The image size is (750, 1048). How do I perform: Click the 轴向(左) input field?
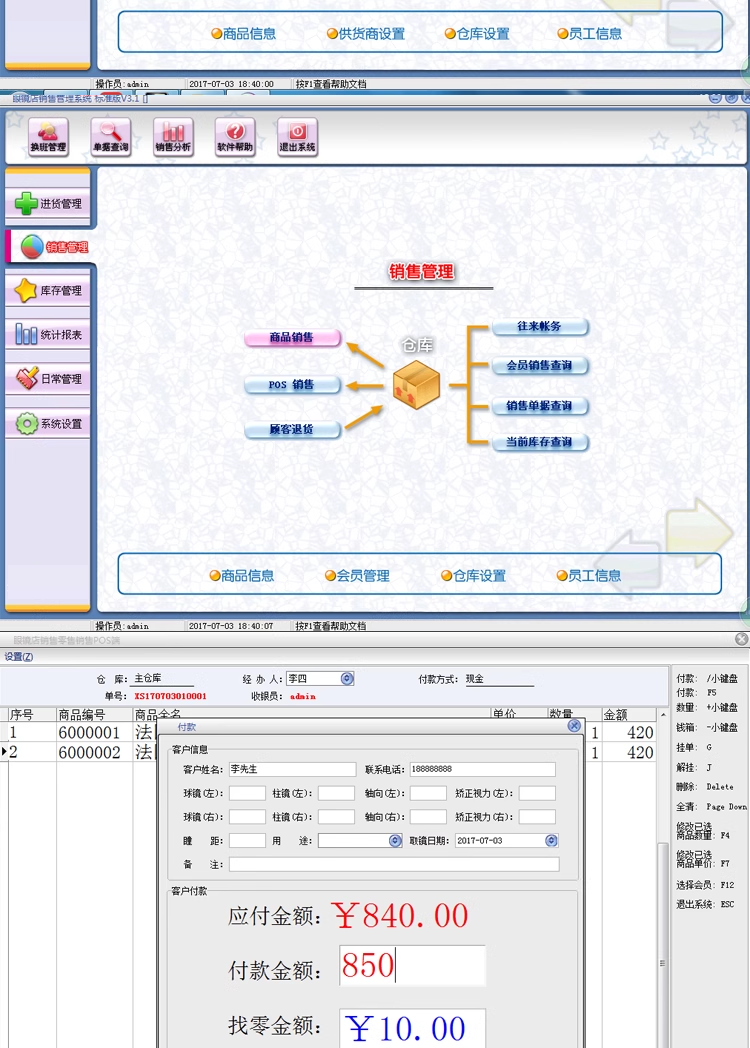pos(428,793)
